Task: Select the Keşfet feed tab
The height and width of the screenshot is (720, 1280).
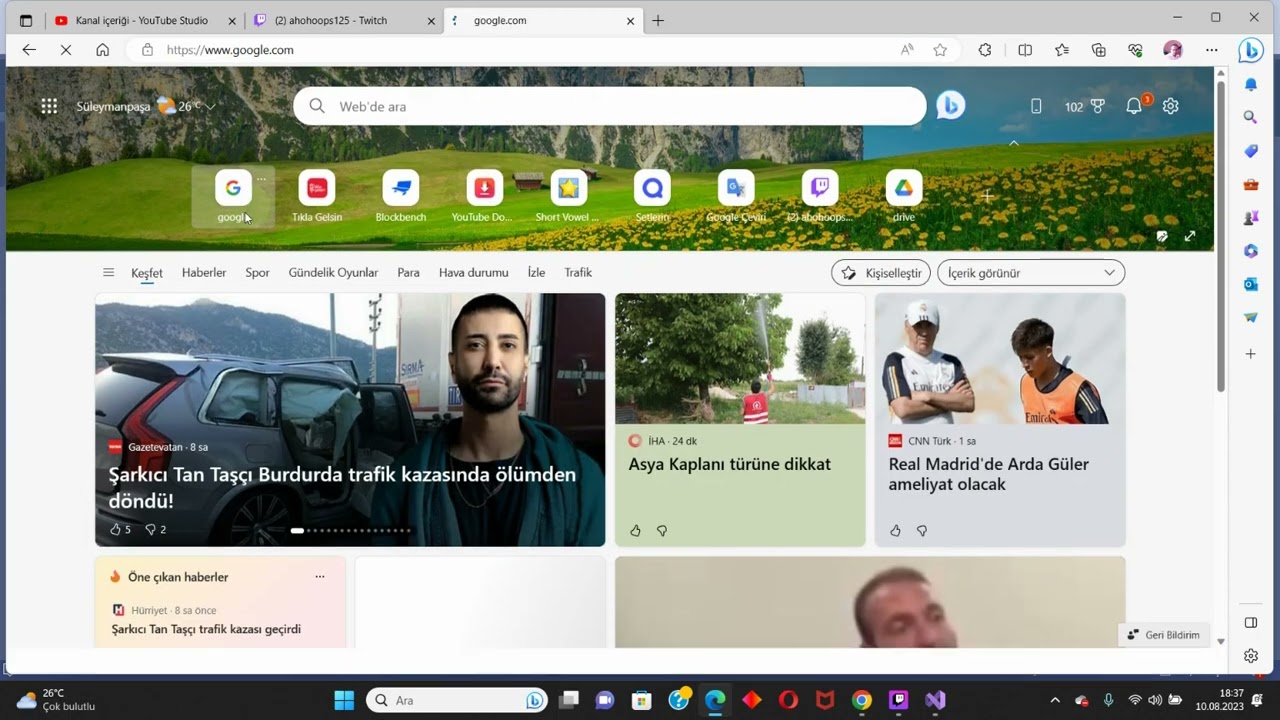Action: click(146, 273)
